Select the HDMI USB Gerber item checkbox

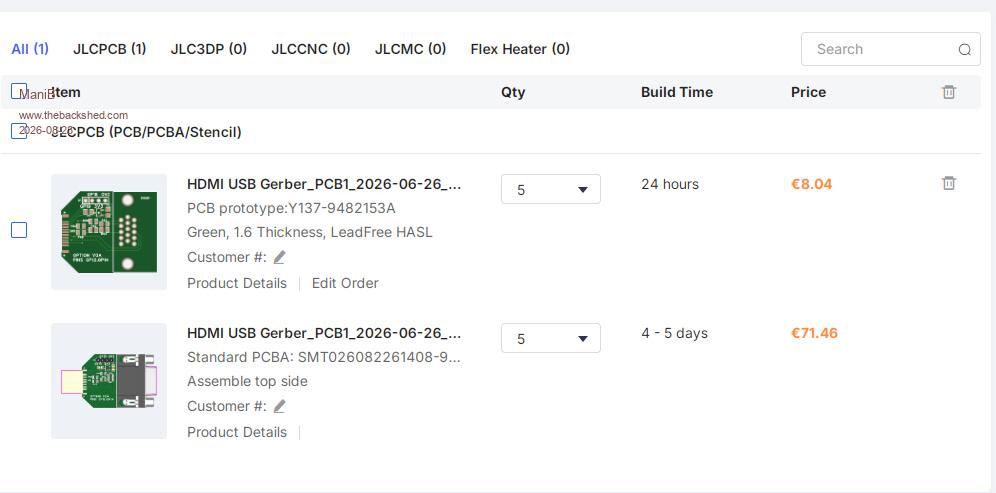pos(19,230)
